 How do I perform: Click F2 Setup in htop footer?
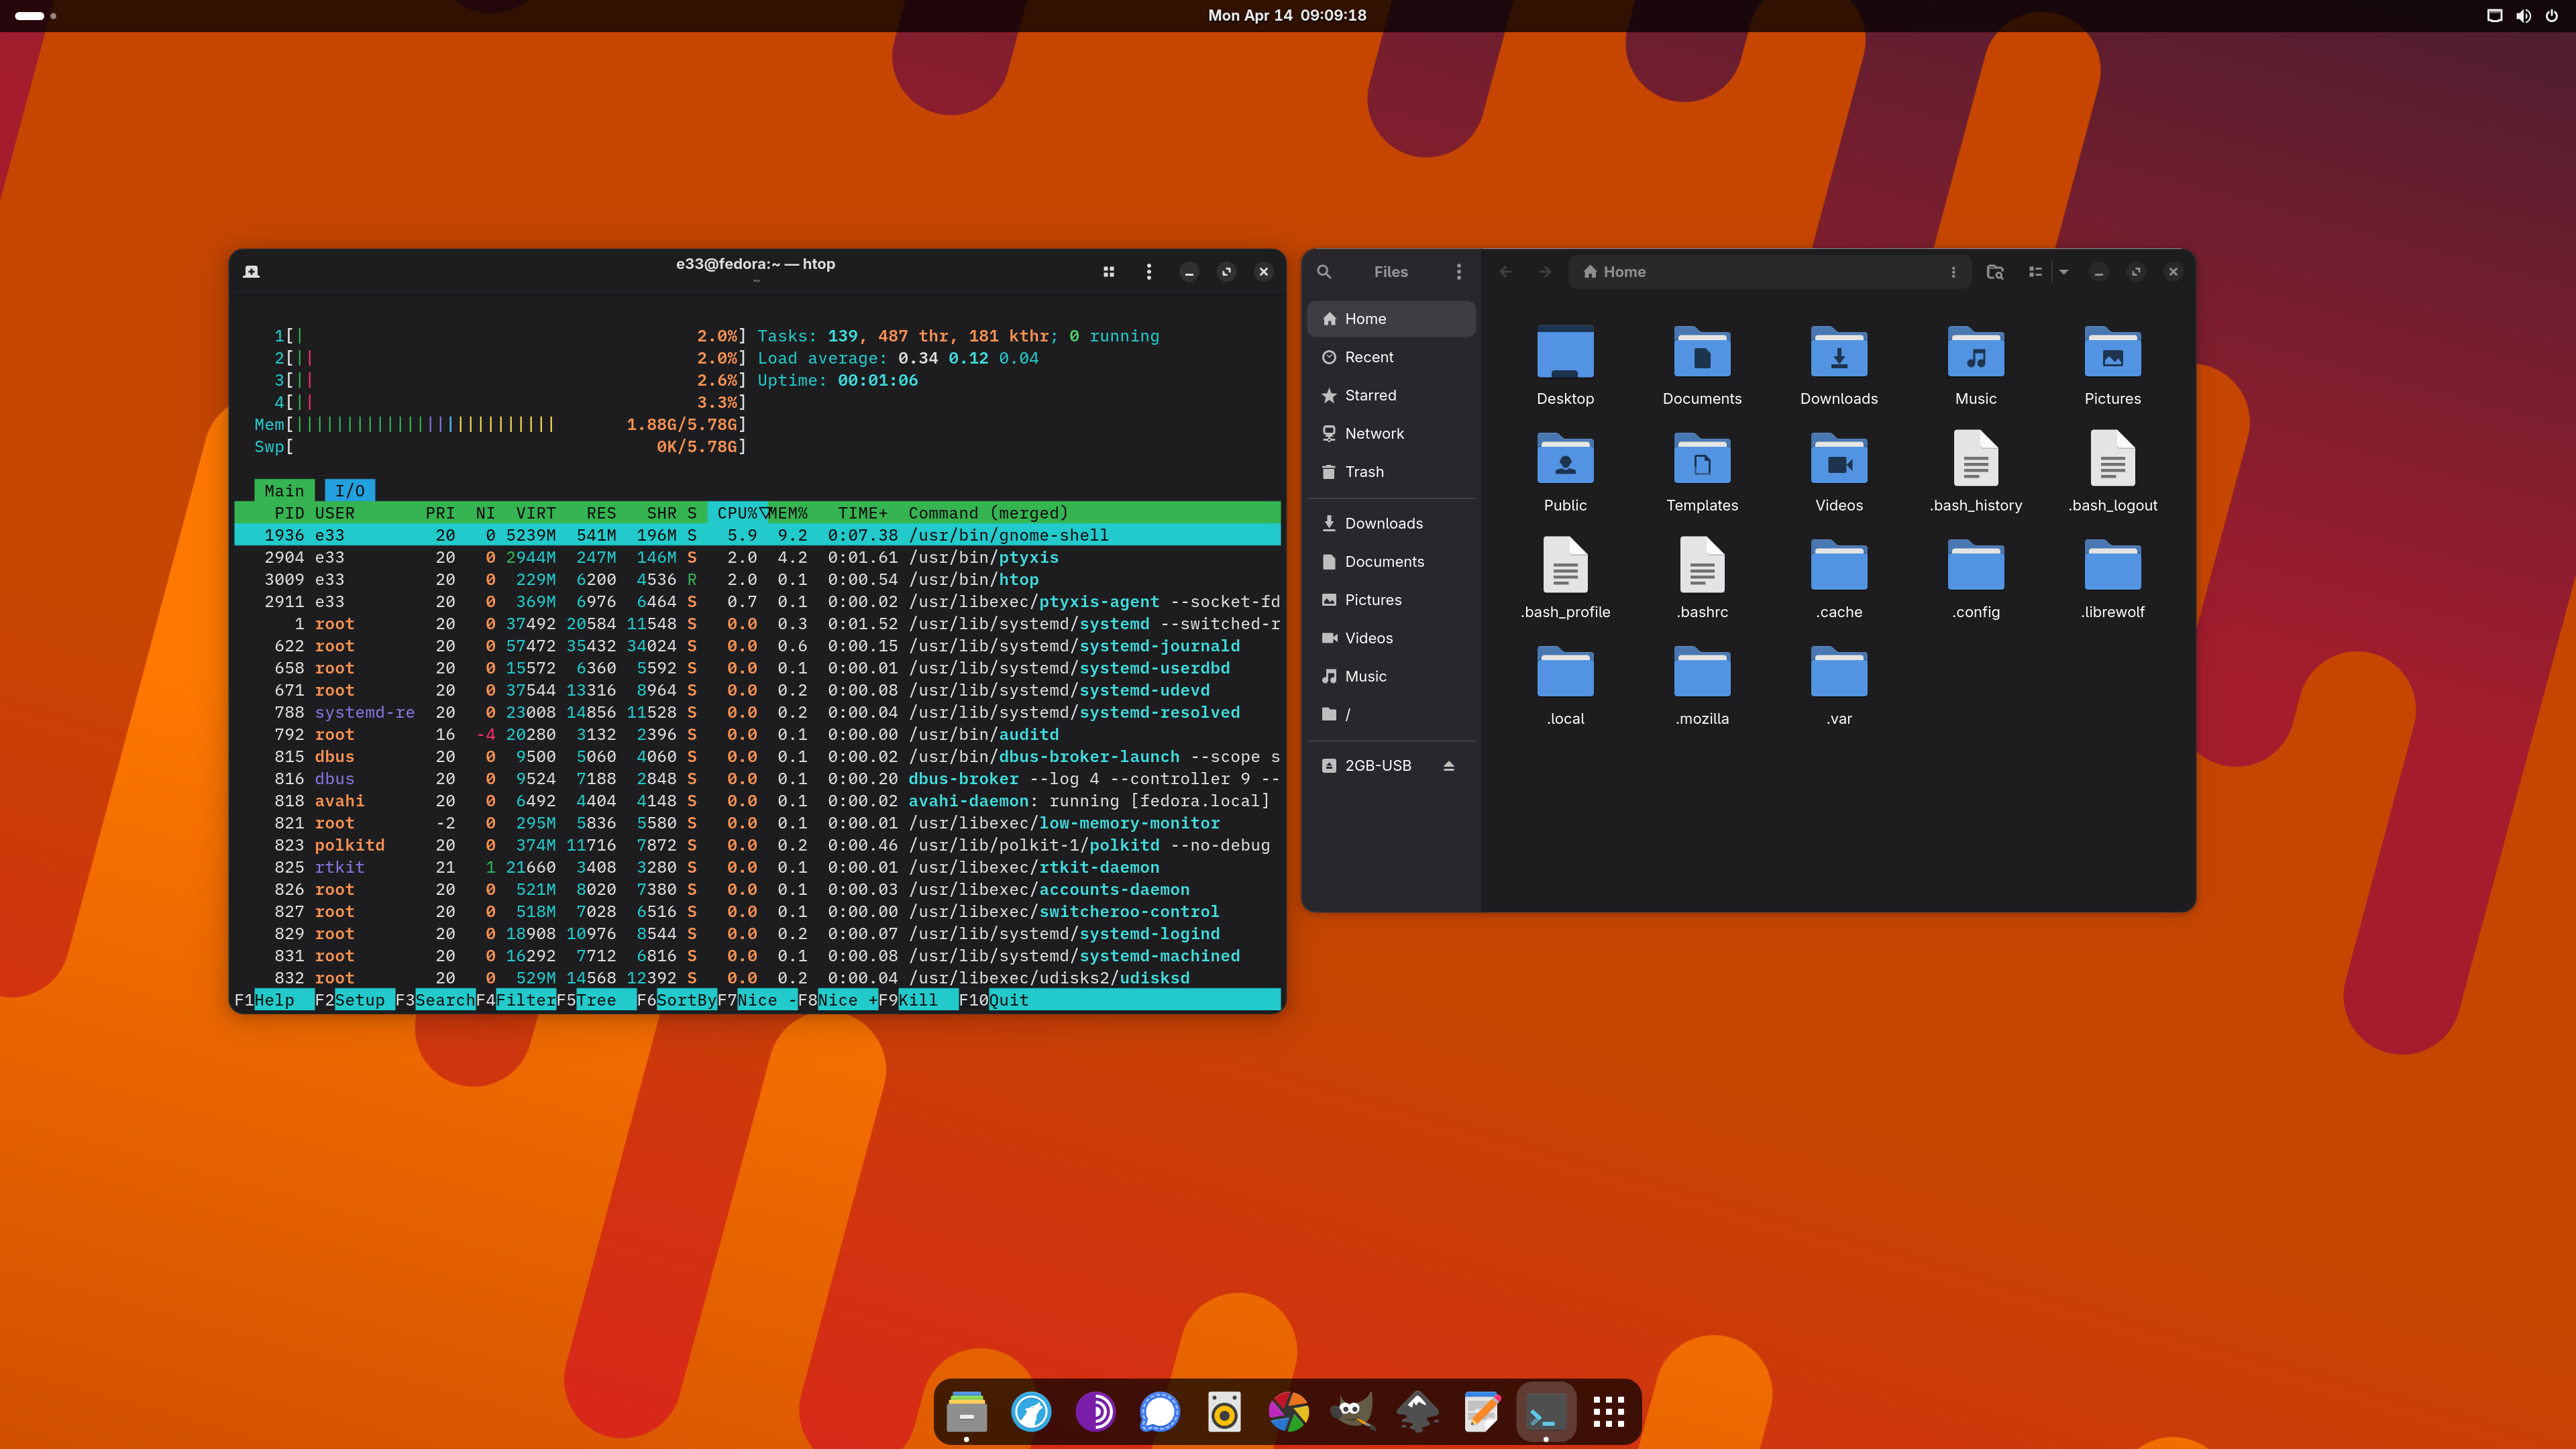click(x=354, y=1000)
